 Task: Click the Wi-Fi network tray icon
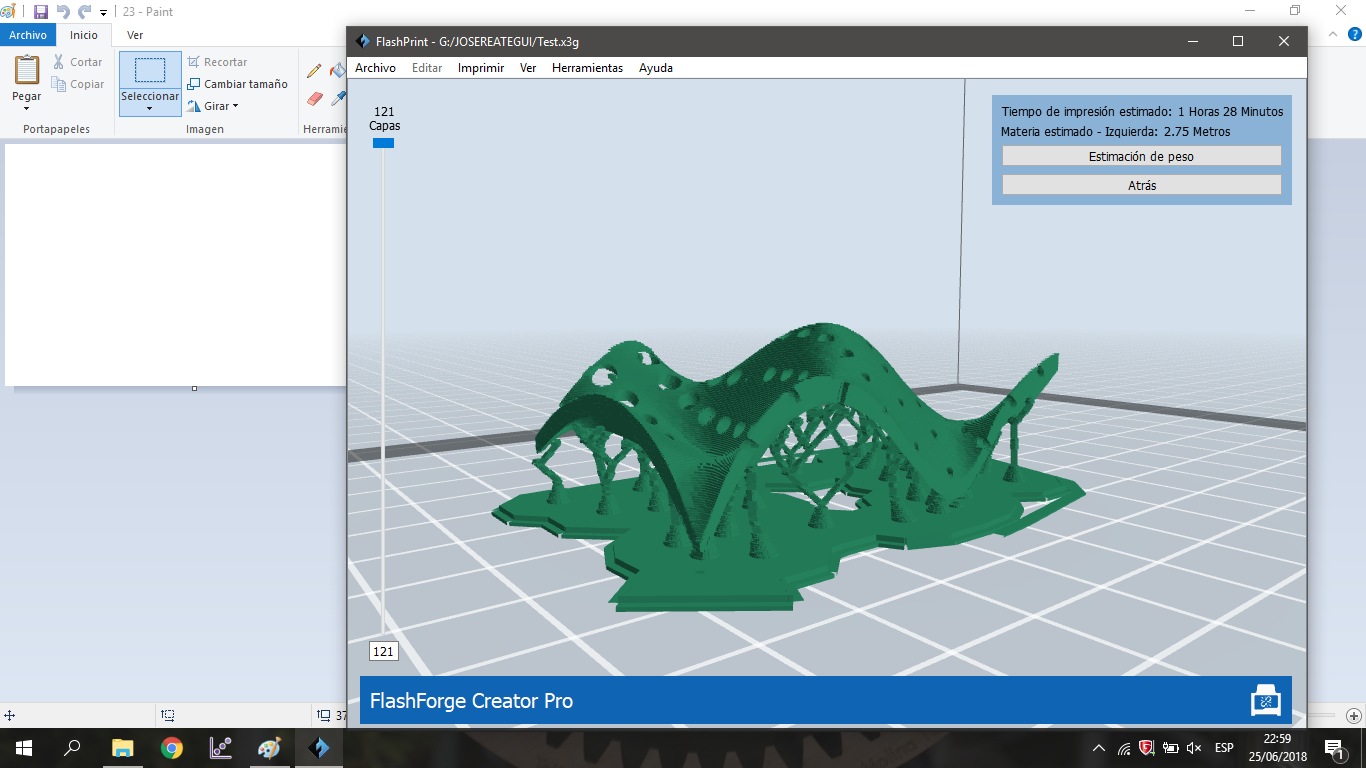[x=1124, y=748]
